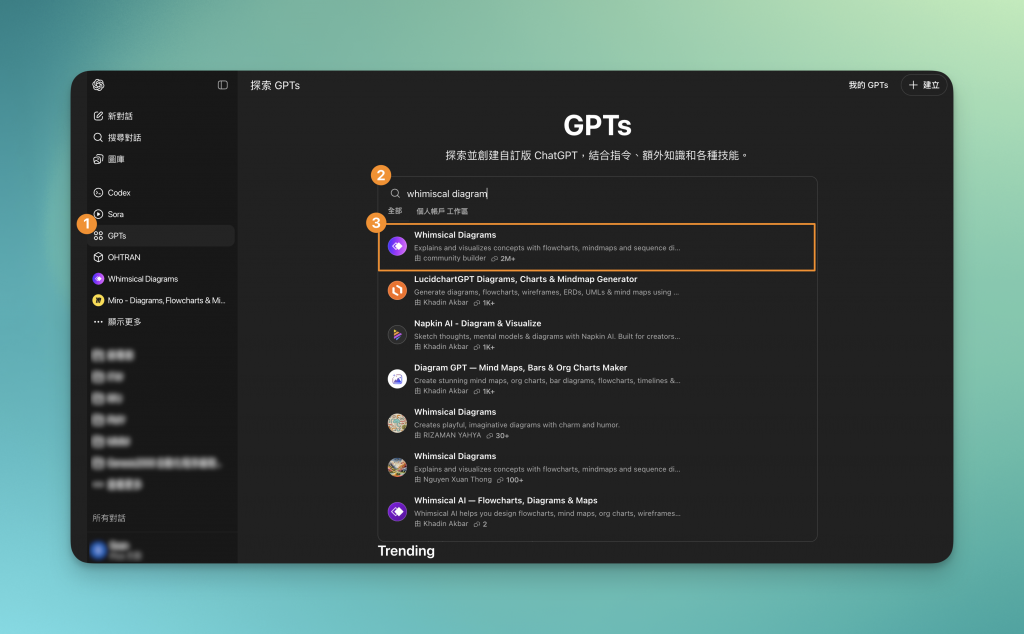Click the 建立 create button
Screen dimensions: 1024x634
(924, 85)
